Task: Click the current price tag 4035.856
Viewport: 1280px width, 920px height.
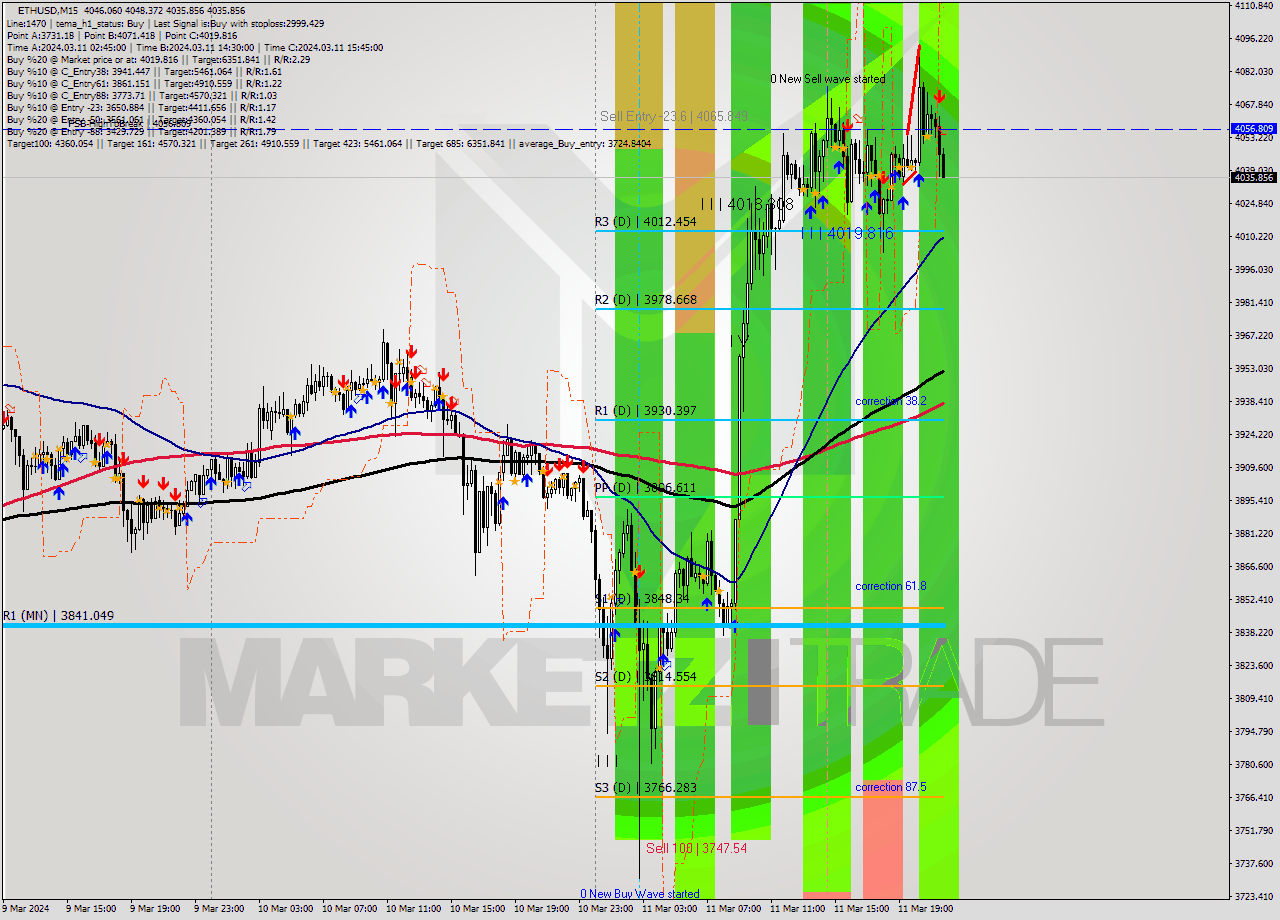Action: [1254, 177]
